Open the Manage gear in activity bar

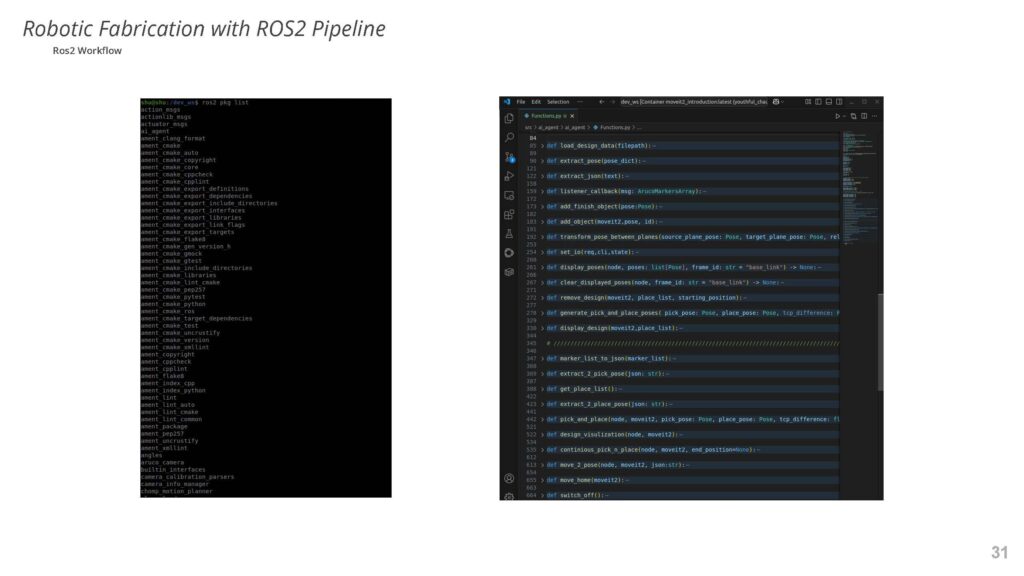509,496
